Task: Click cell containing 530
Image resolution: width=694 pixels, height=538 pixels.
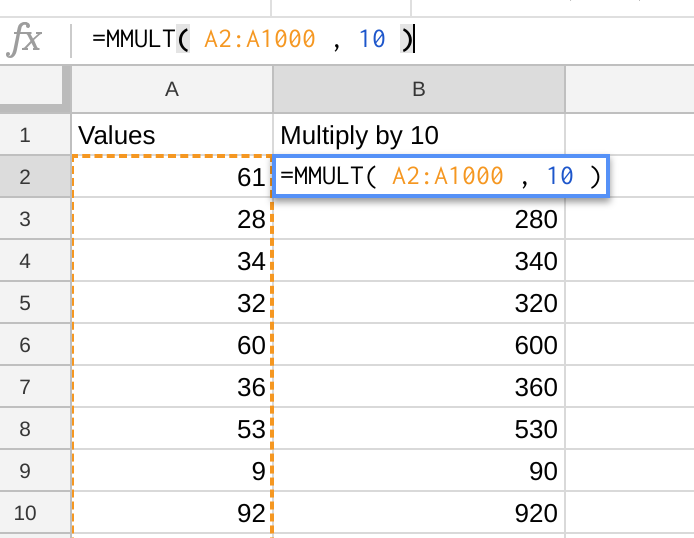Action: tap(419, 429)
